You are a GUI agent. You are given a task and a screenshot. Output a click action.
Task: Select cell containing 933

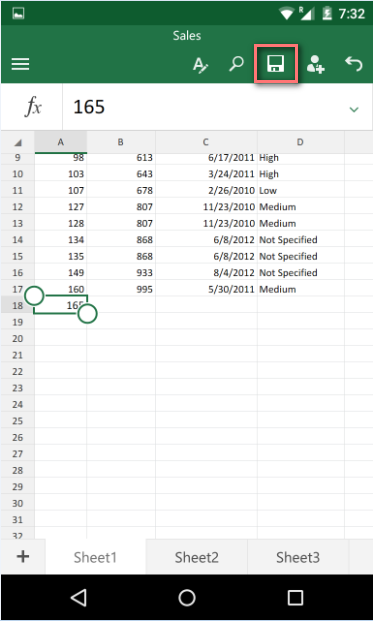121,272
